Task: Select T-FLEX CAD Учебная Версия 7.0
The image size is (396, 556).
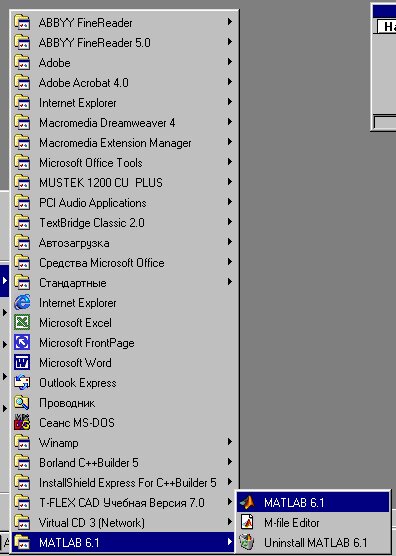Action: 125,503
